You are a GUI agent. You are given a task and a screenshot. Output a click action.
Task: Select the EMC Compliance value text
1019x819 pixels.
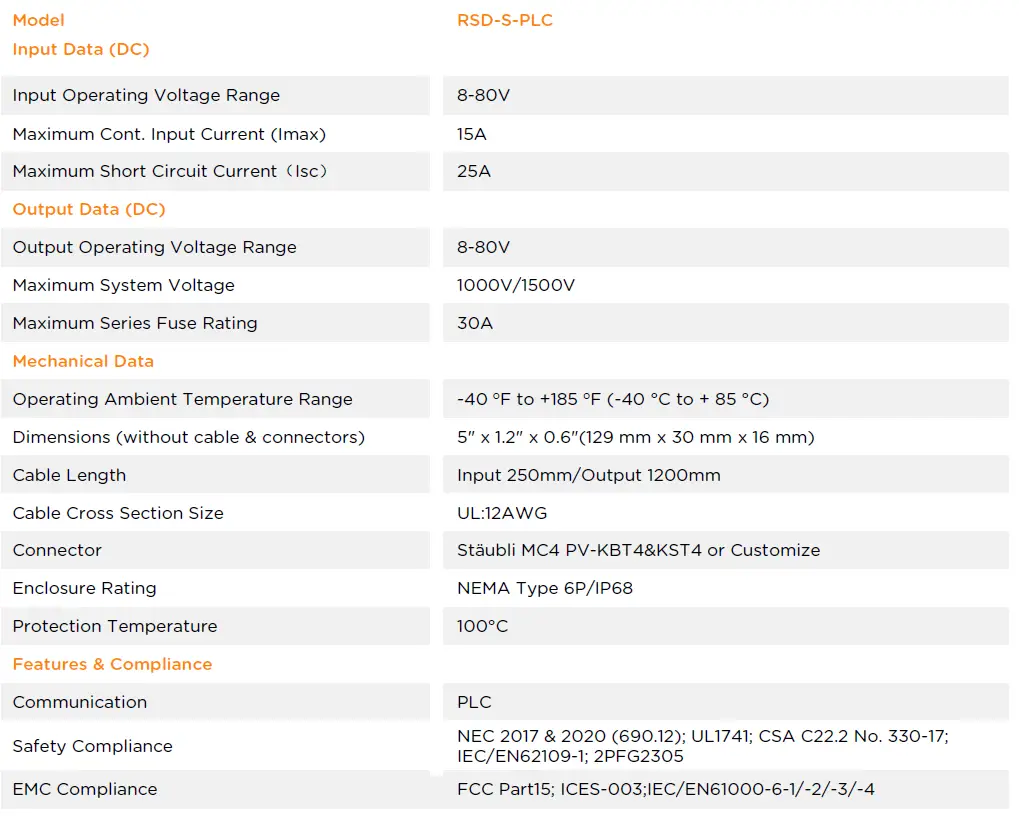[665, 789]
